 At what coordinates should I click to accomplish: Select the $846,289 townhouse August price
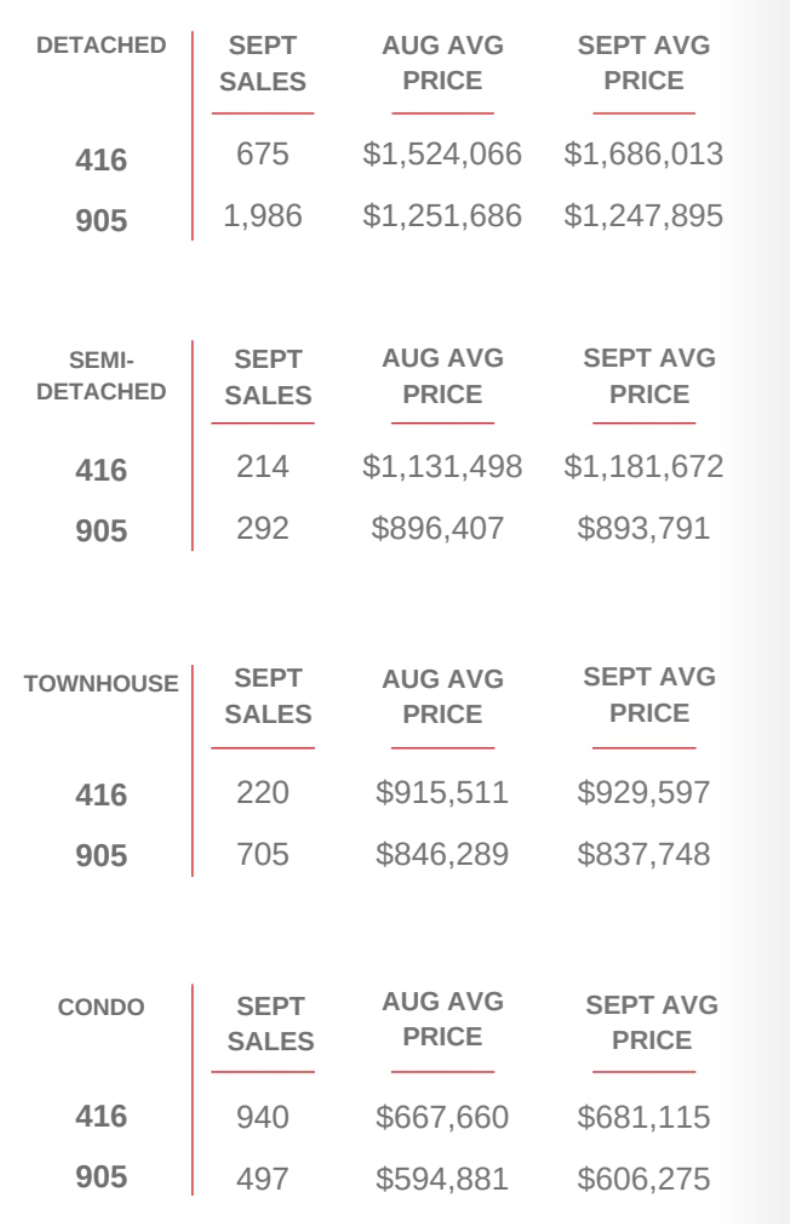tap(442, 855)
